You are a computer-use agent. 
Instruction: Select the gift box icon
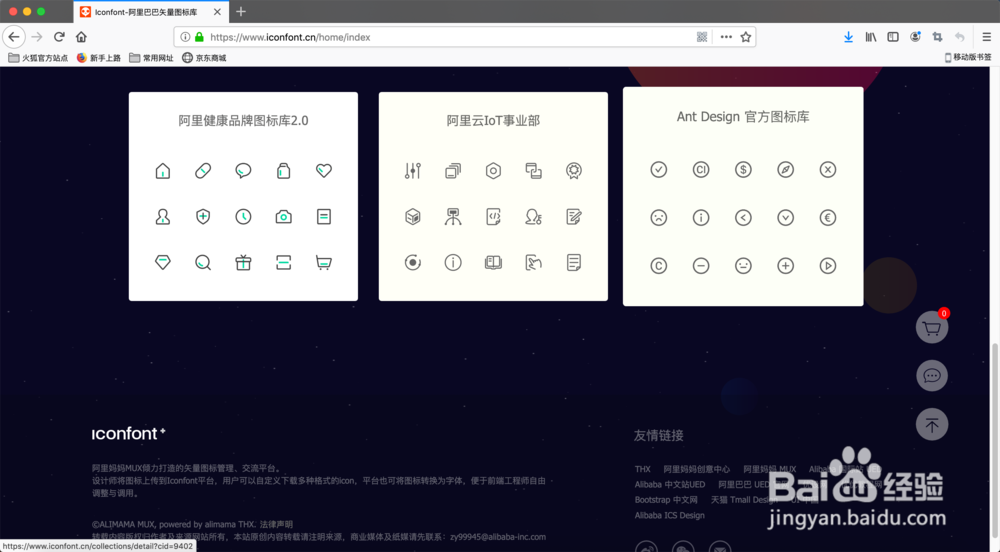[x=243, y=263]
